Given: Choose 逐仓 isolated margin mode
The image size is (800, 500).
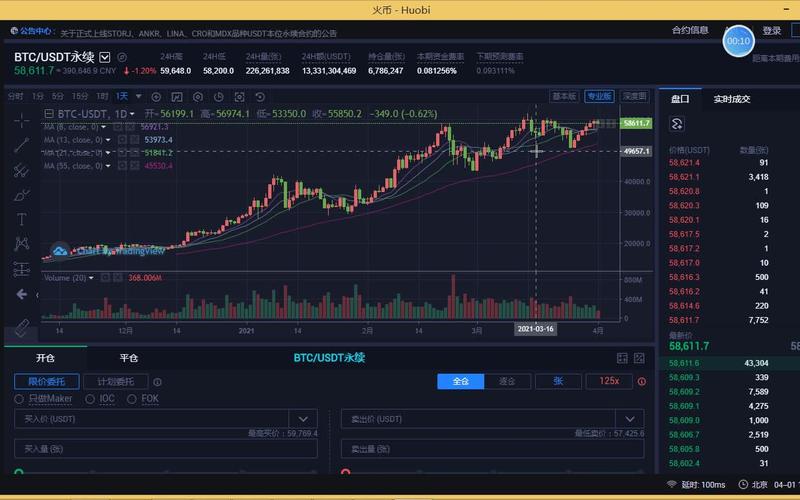Looking at the screenshot, I should pyautogui.click(x=507, y=381).
